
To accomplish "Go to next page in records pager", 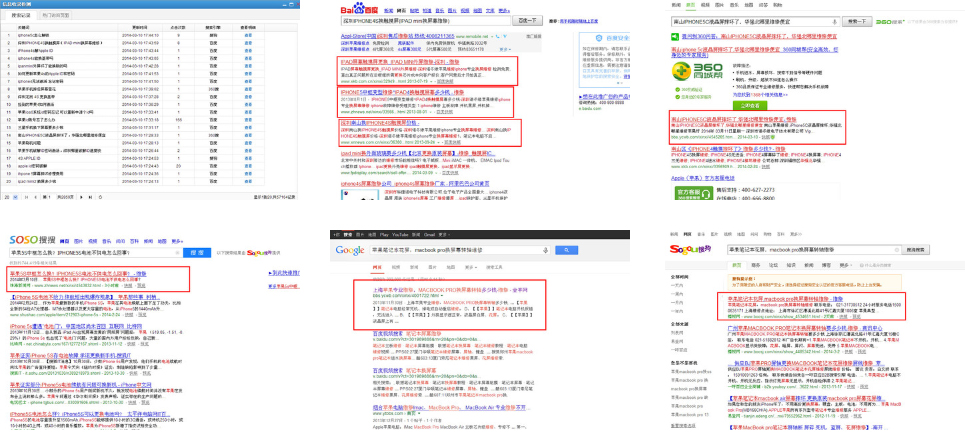I will 81,197.
